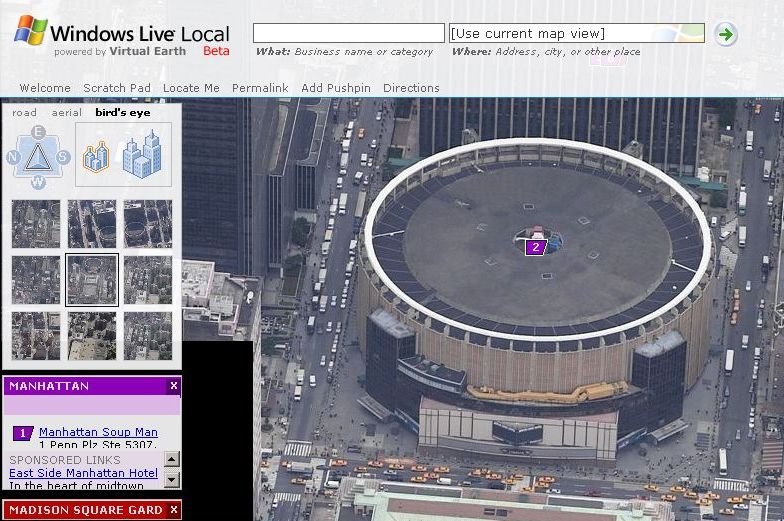This screenshot has width=784, height=521.
Task: Select top-right bird's eye tile thumbnail
Action: click(148, 224)
